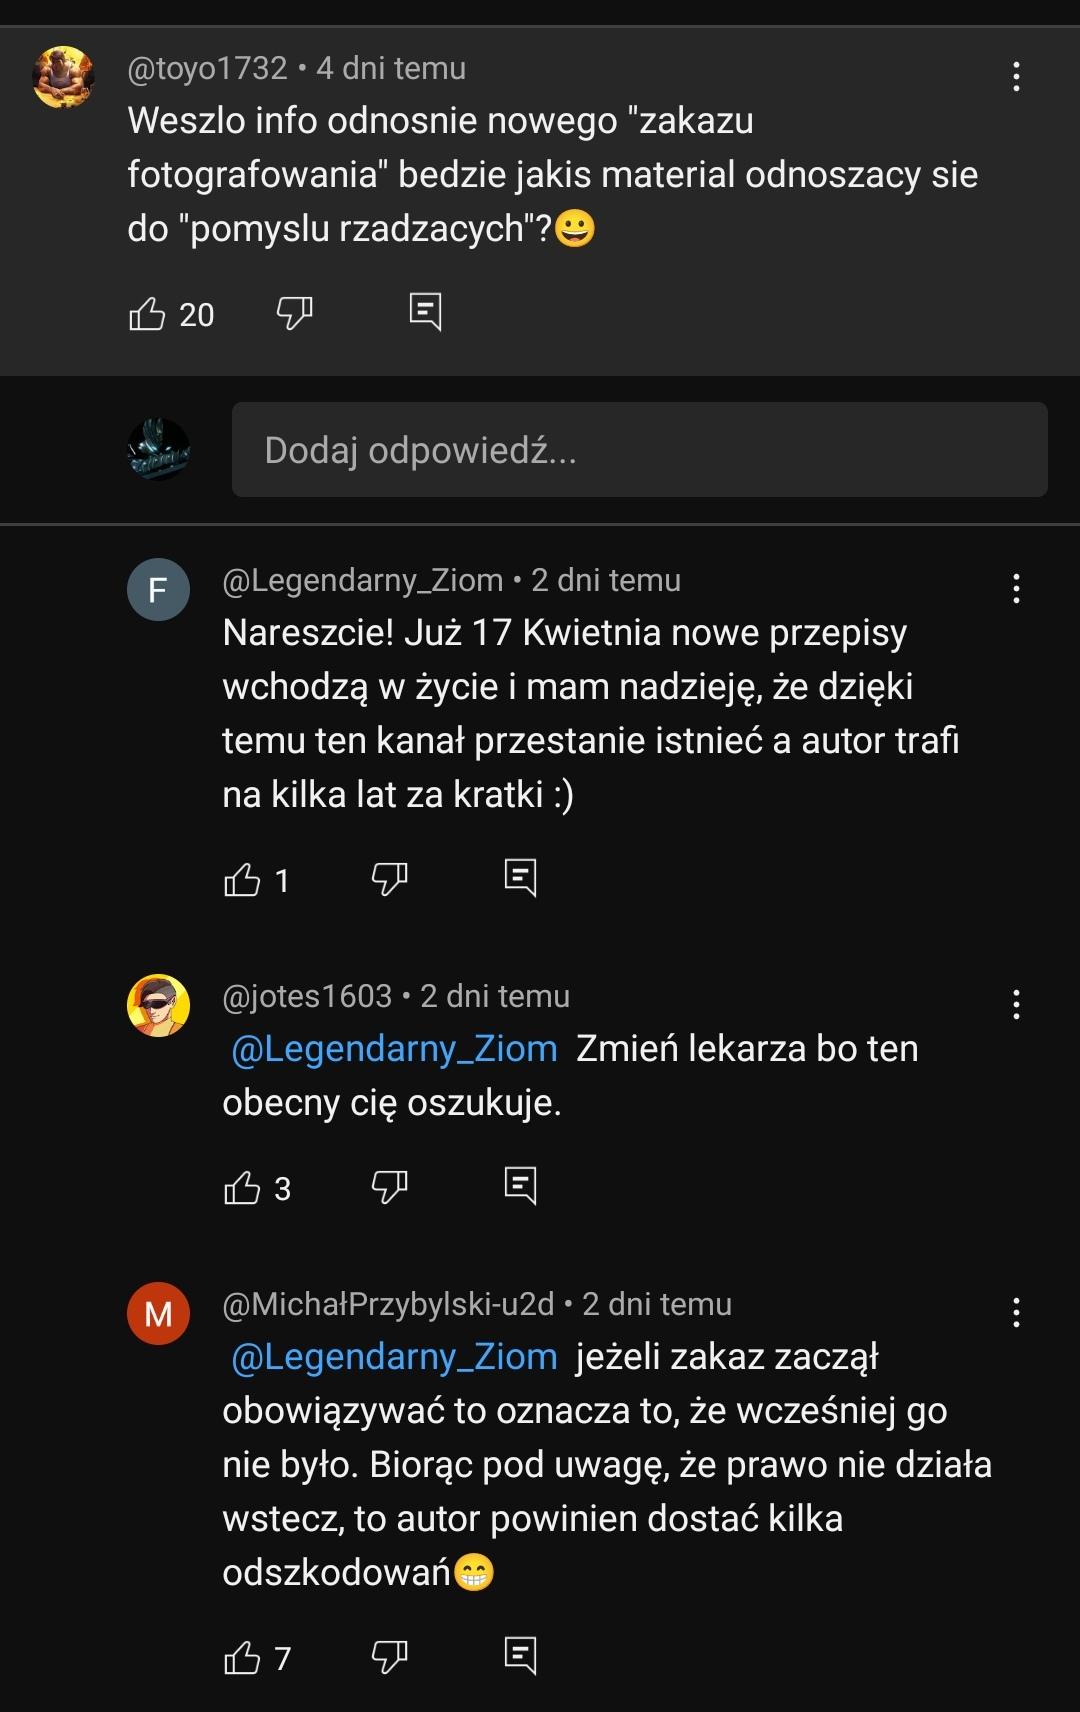The image size is (1080, 1712).
Task: Open more options for @Legendarny_Ziom comment
Action: click(x=1016, y=588)
